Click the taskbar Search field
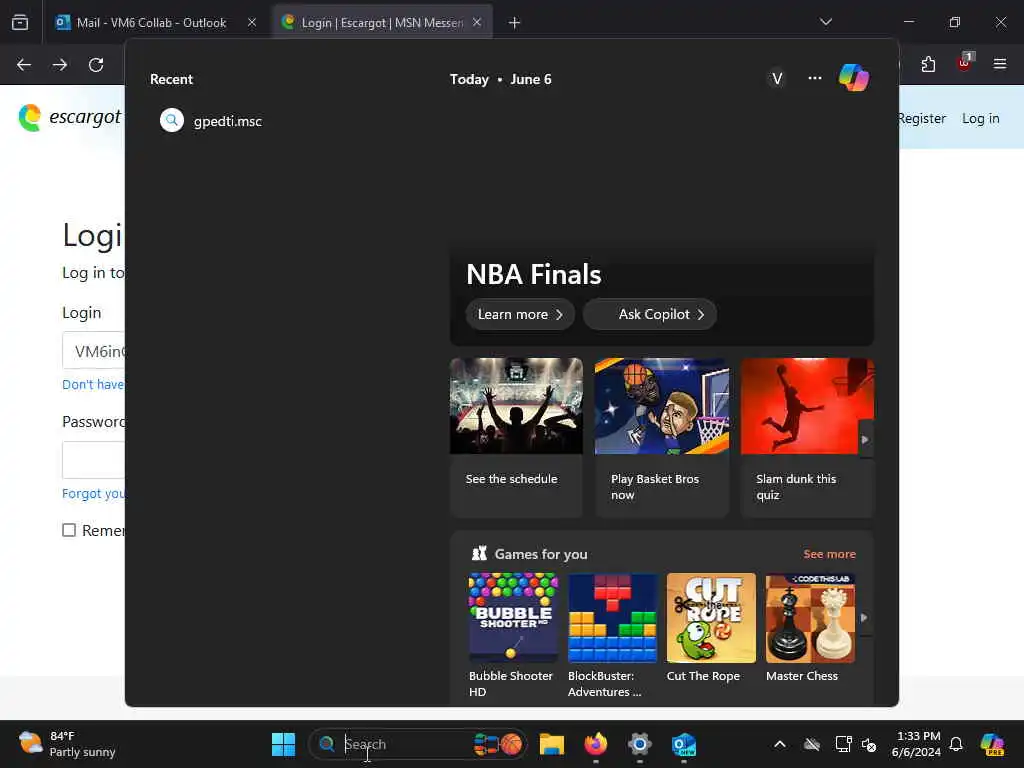Screen dimensions: 1024x768 coord(417,744)
